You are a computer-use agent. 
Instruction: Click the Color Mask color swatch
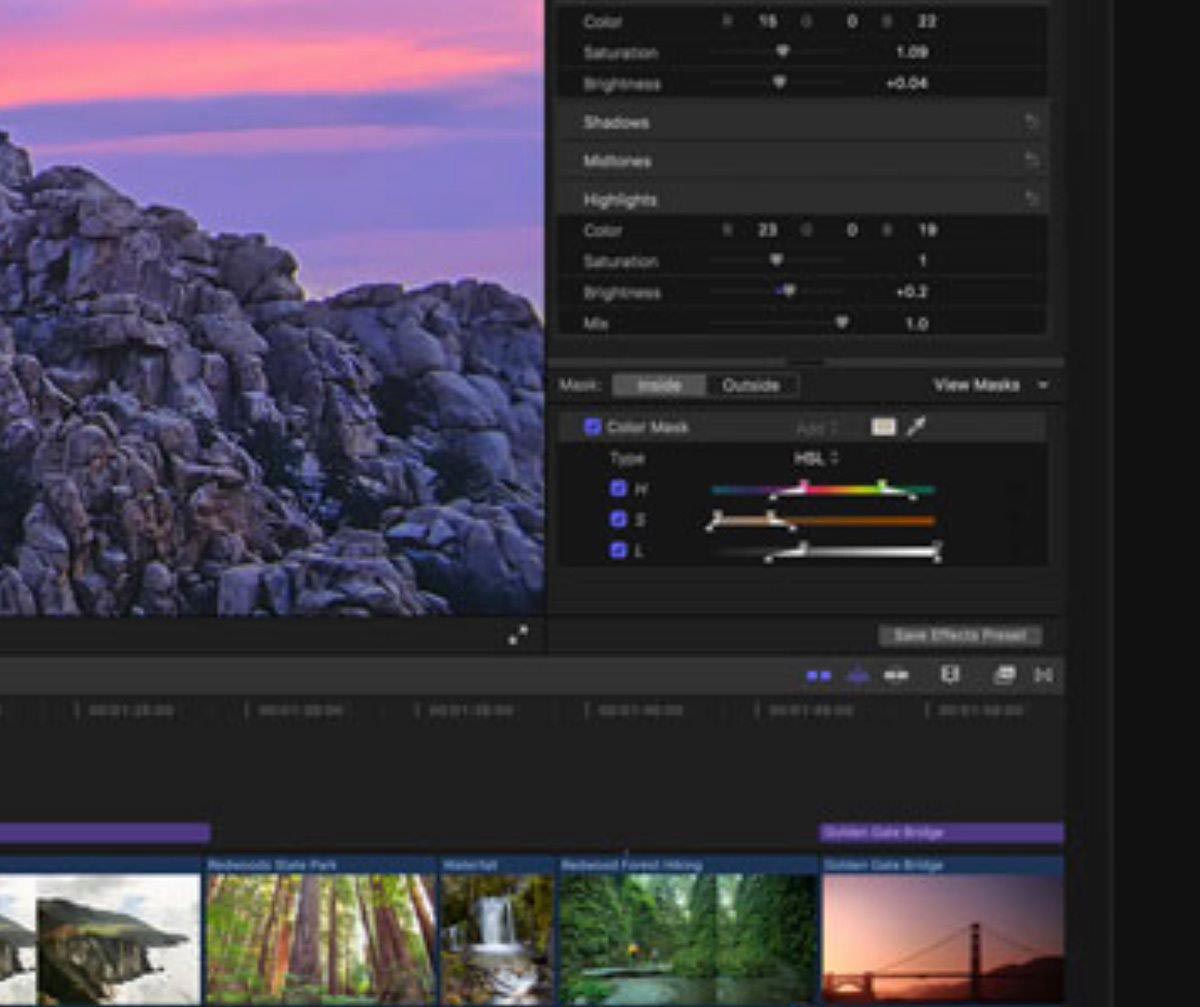point(883,427)
